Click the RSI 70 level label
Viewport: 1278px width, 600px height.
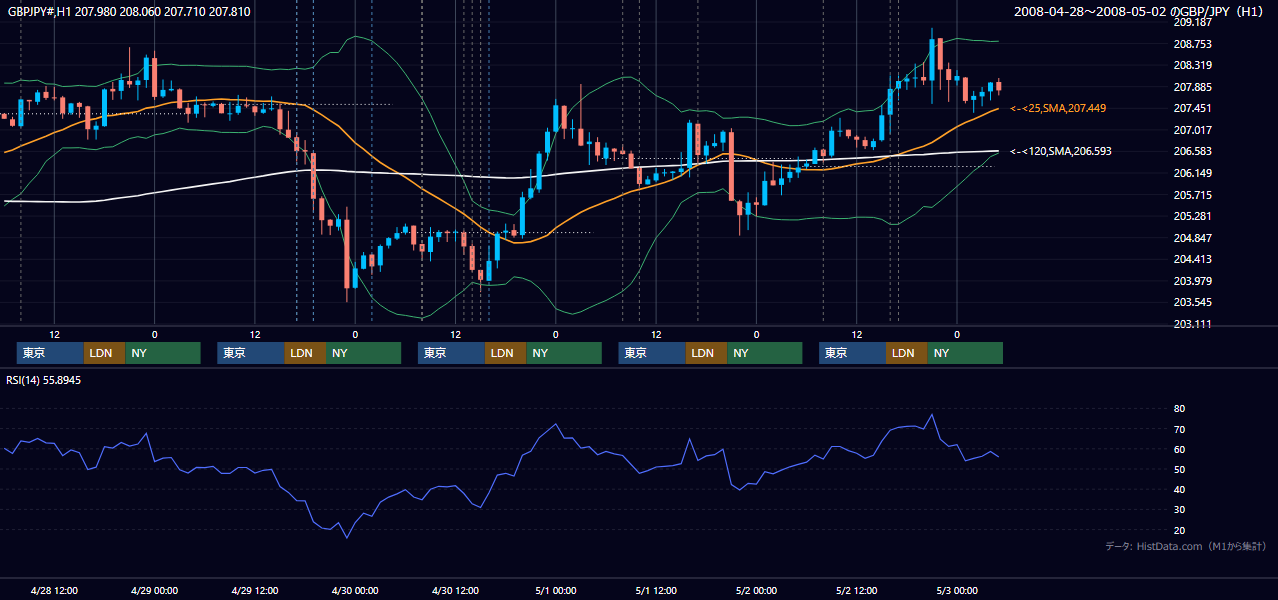coord(1179,429)
